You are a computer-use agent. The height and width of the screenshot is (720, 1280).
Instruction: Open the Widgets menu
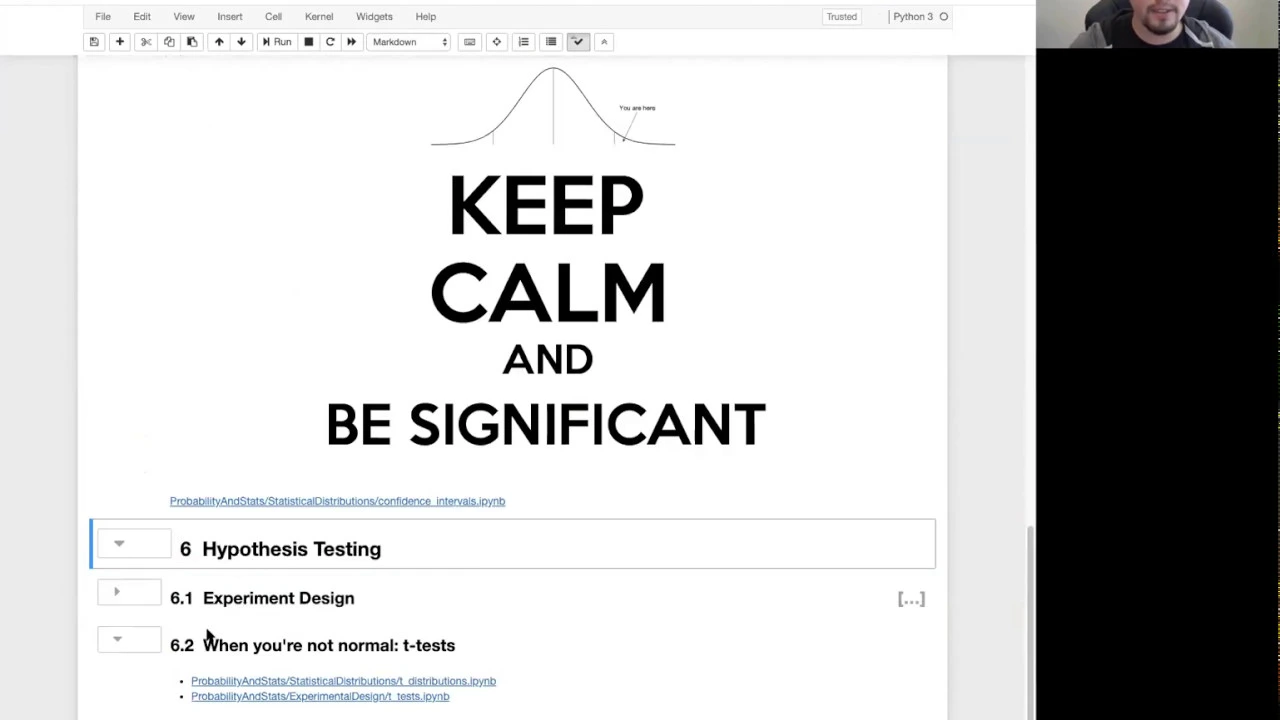point(374,16)
